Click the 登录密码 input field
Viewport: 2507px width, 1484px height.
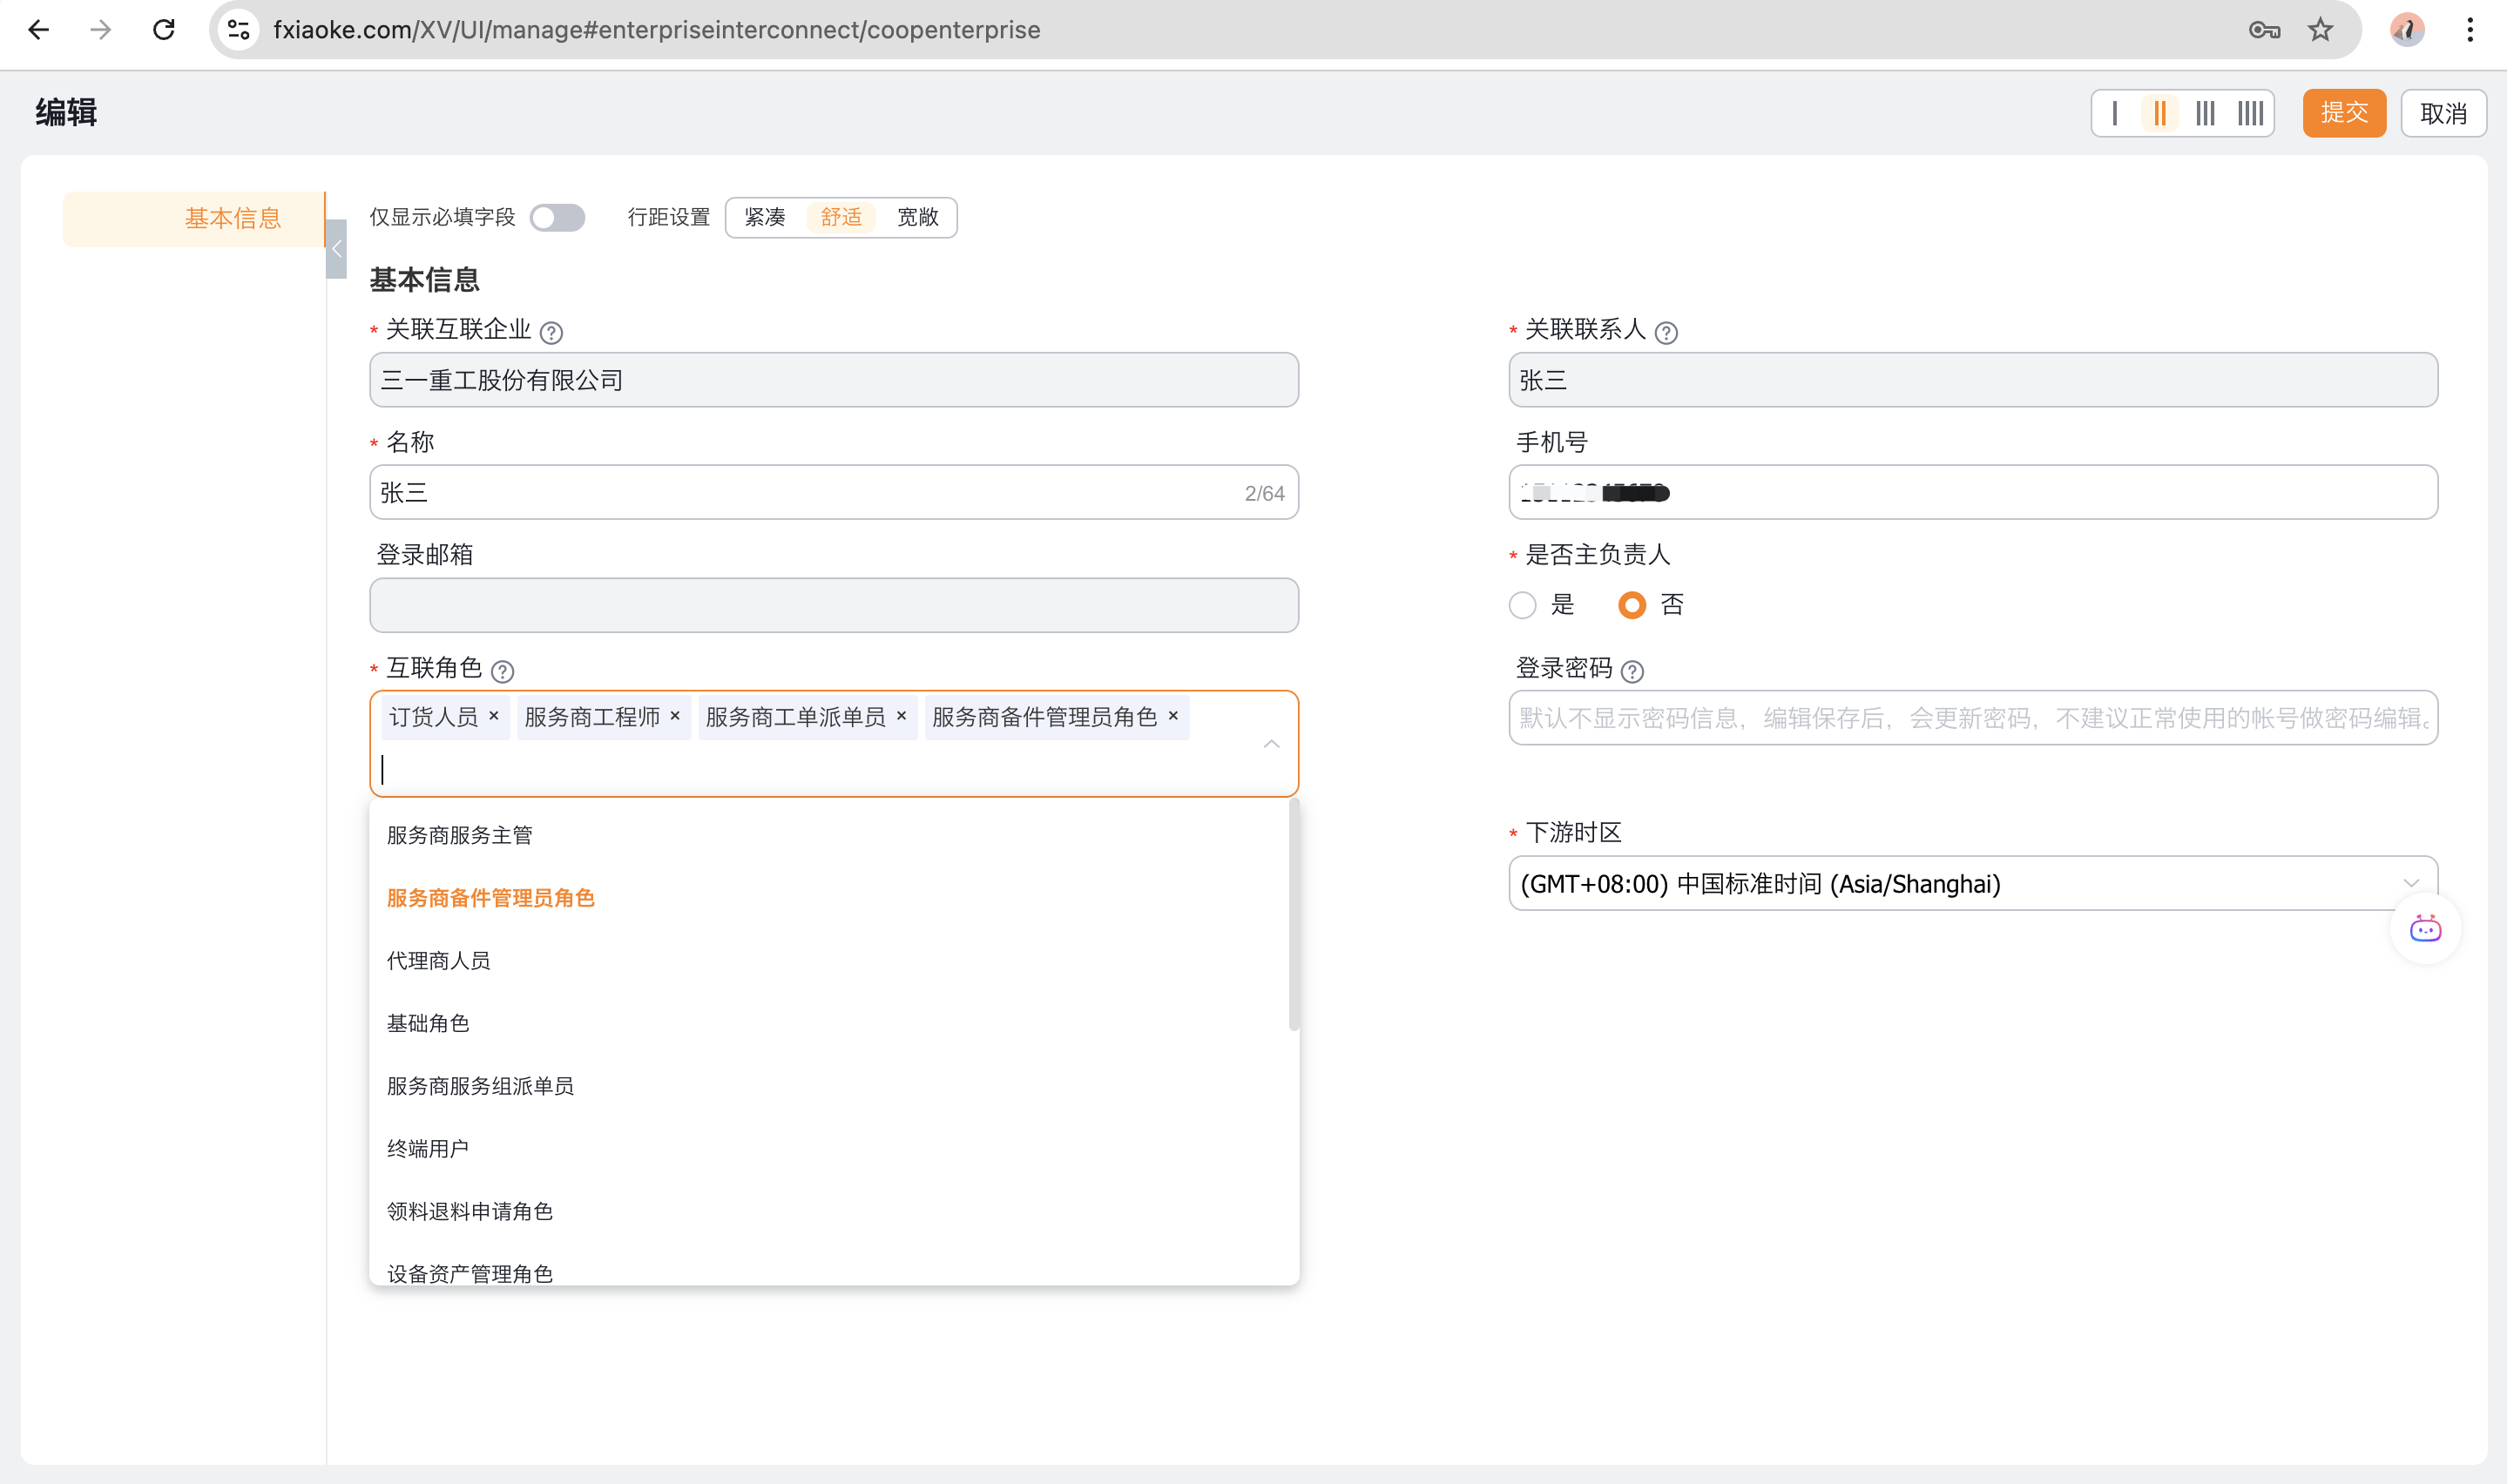coord(1971,718)
